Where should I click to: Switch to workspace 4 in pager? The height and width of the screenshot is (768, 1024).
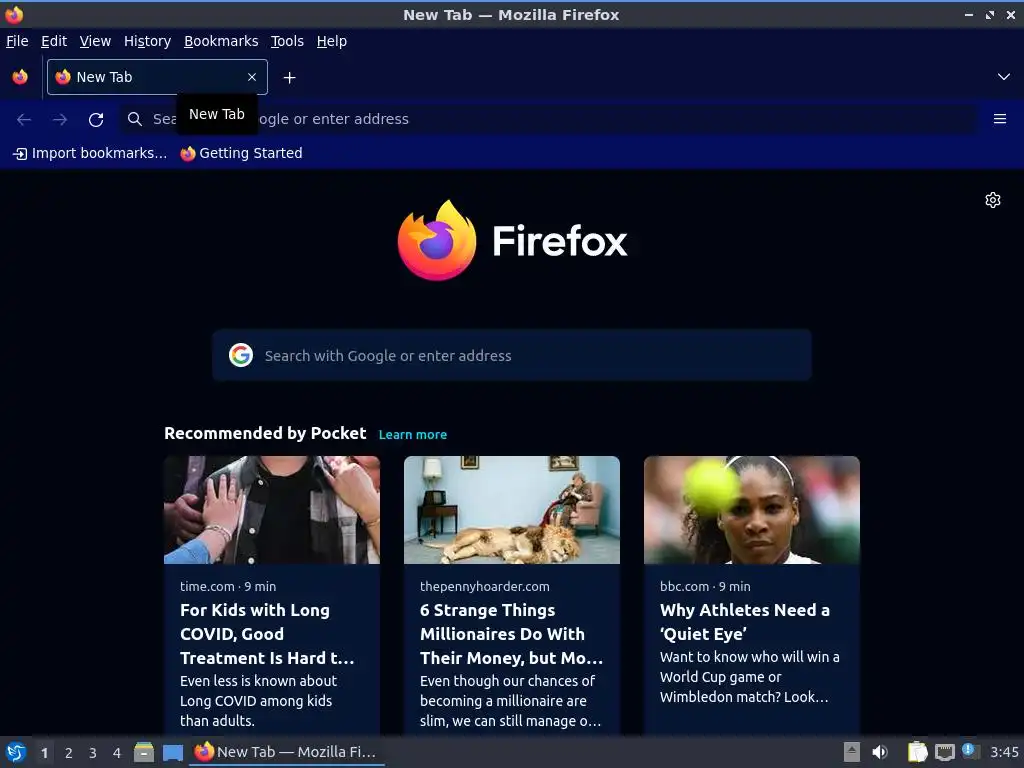click(117, 753)
